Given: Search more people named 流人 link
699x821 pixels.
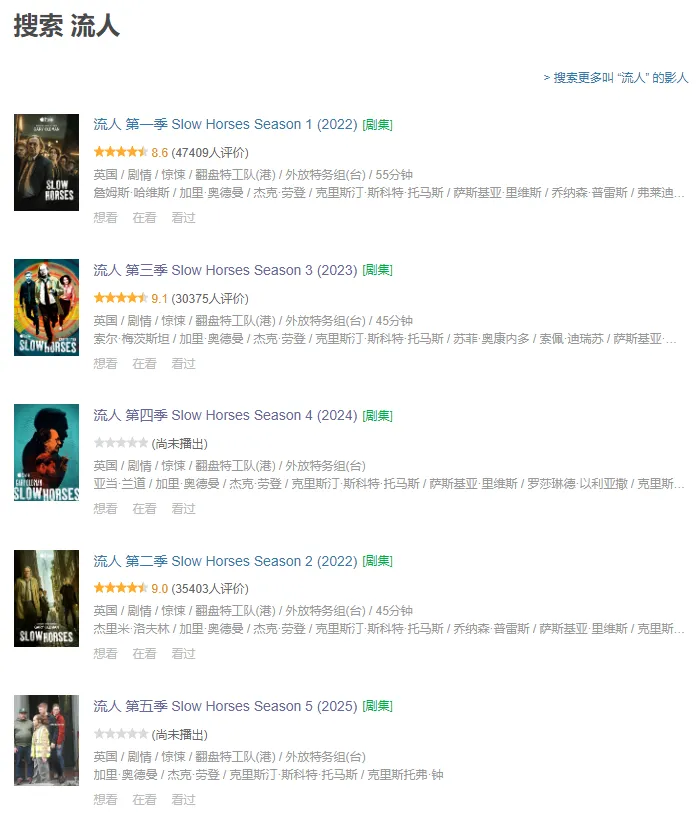Looking at the screenshot, I should (x=616, y=78).
